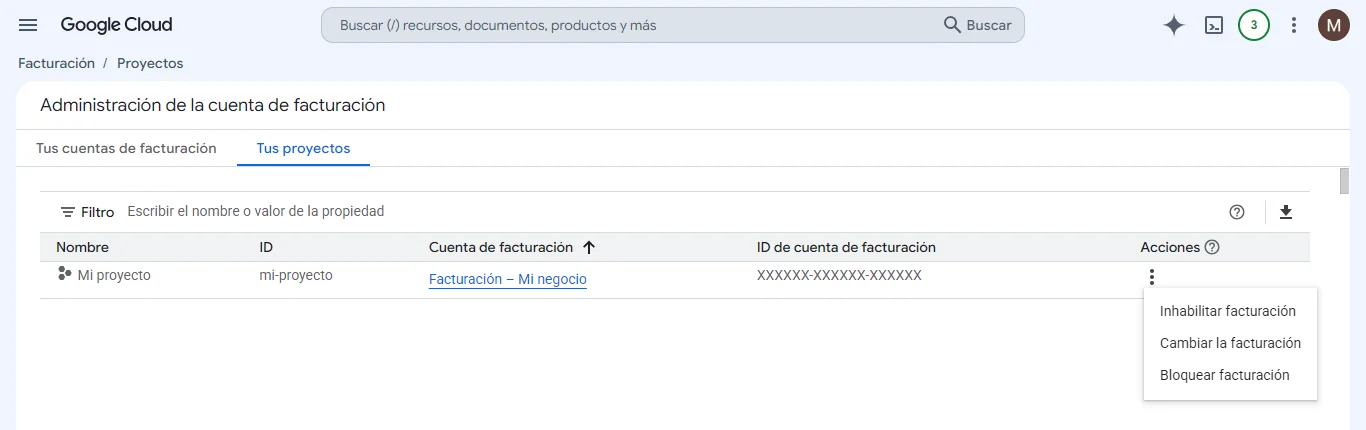Activate Cloud Shell terminal icon
This screenshot has width=1366, height=430.
(1214, 25)
